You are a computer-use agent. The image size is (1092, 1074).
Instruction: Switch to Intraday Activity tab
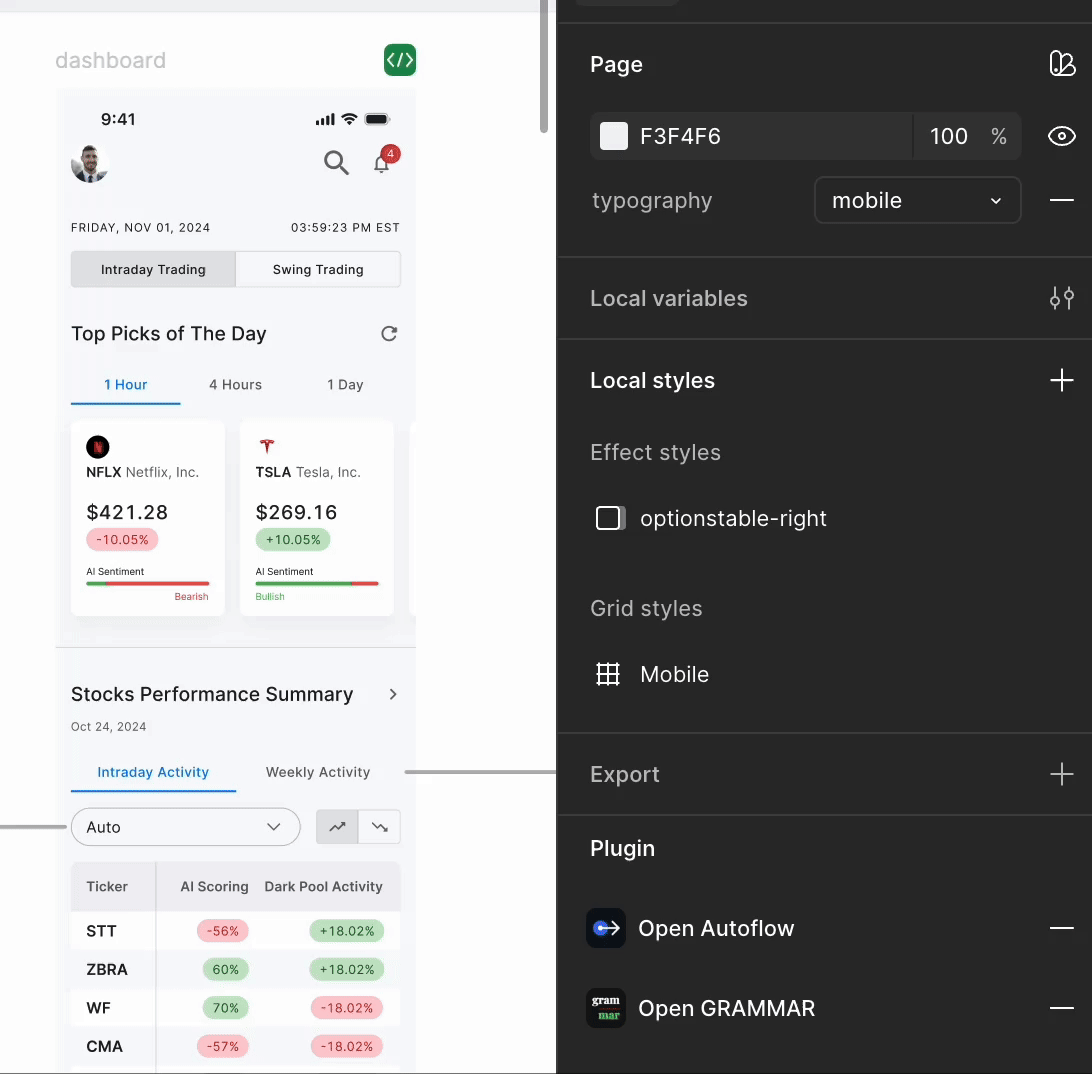(153, 772)
